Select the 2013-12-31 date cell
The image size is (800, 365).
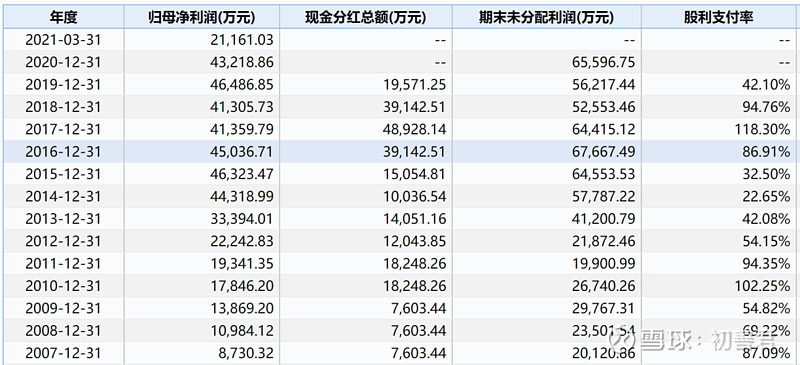coord(63,219)
